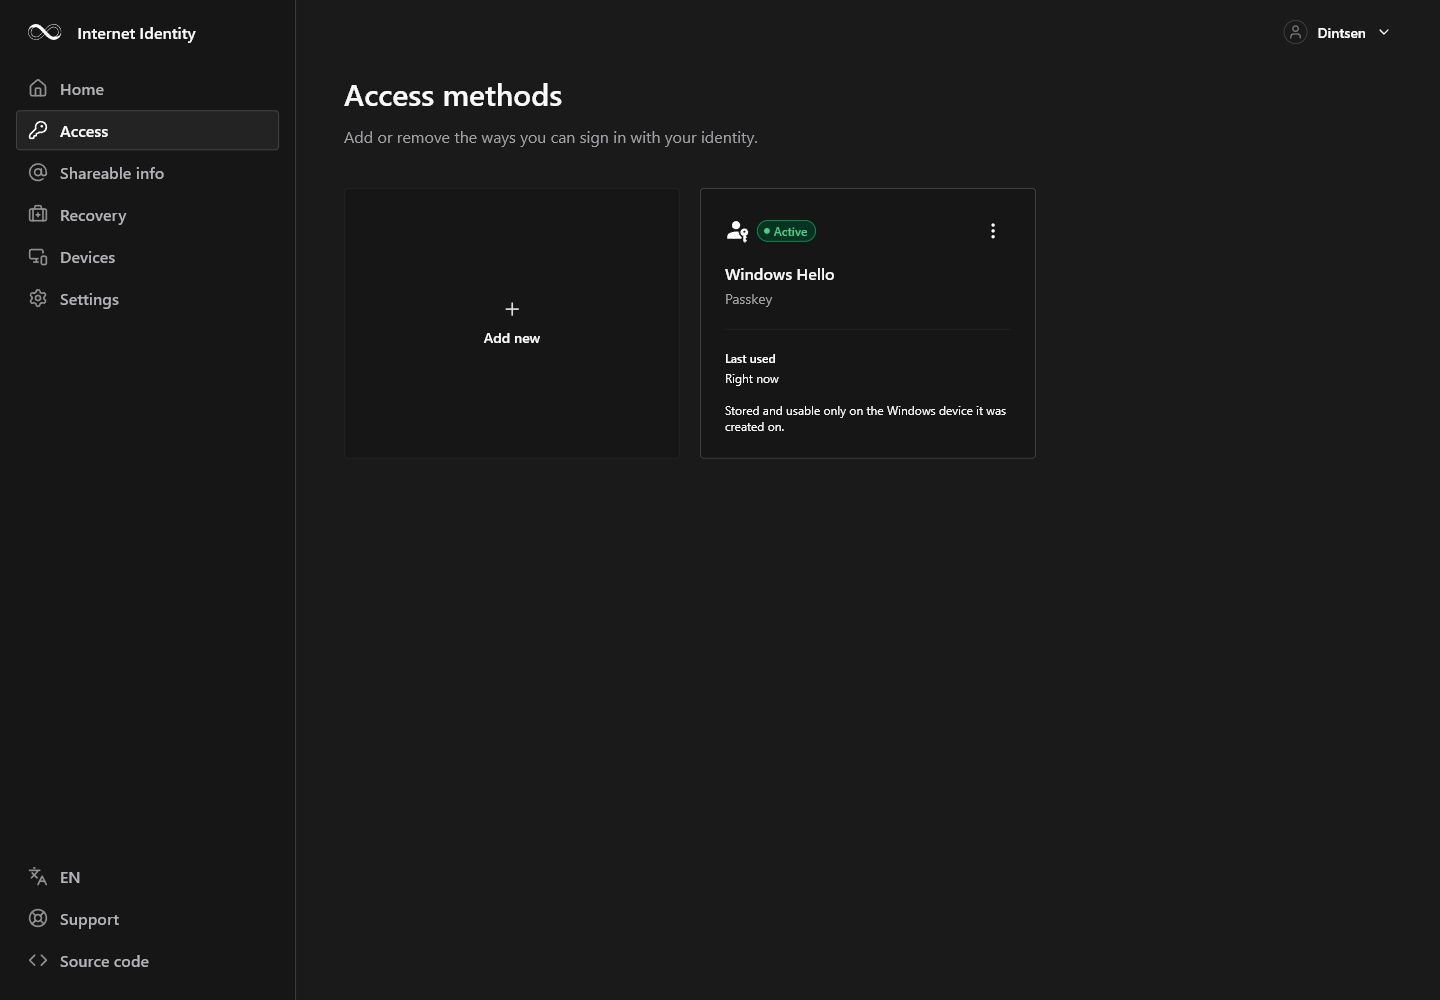Screen dimensions: 1440x1000
Task: Click the Source code brackets icon
Action: (38, 960)
